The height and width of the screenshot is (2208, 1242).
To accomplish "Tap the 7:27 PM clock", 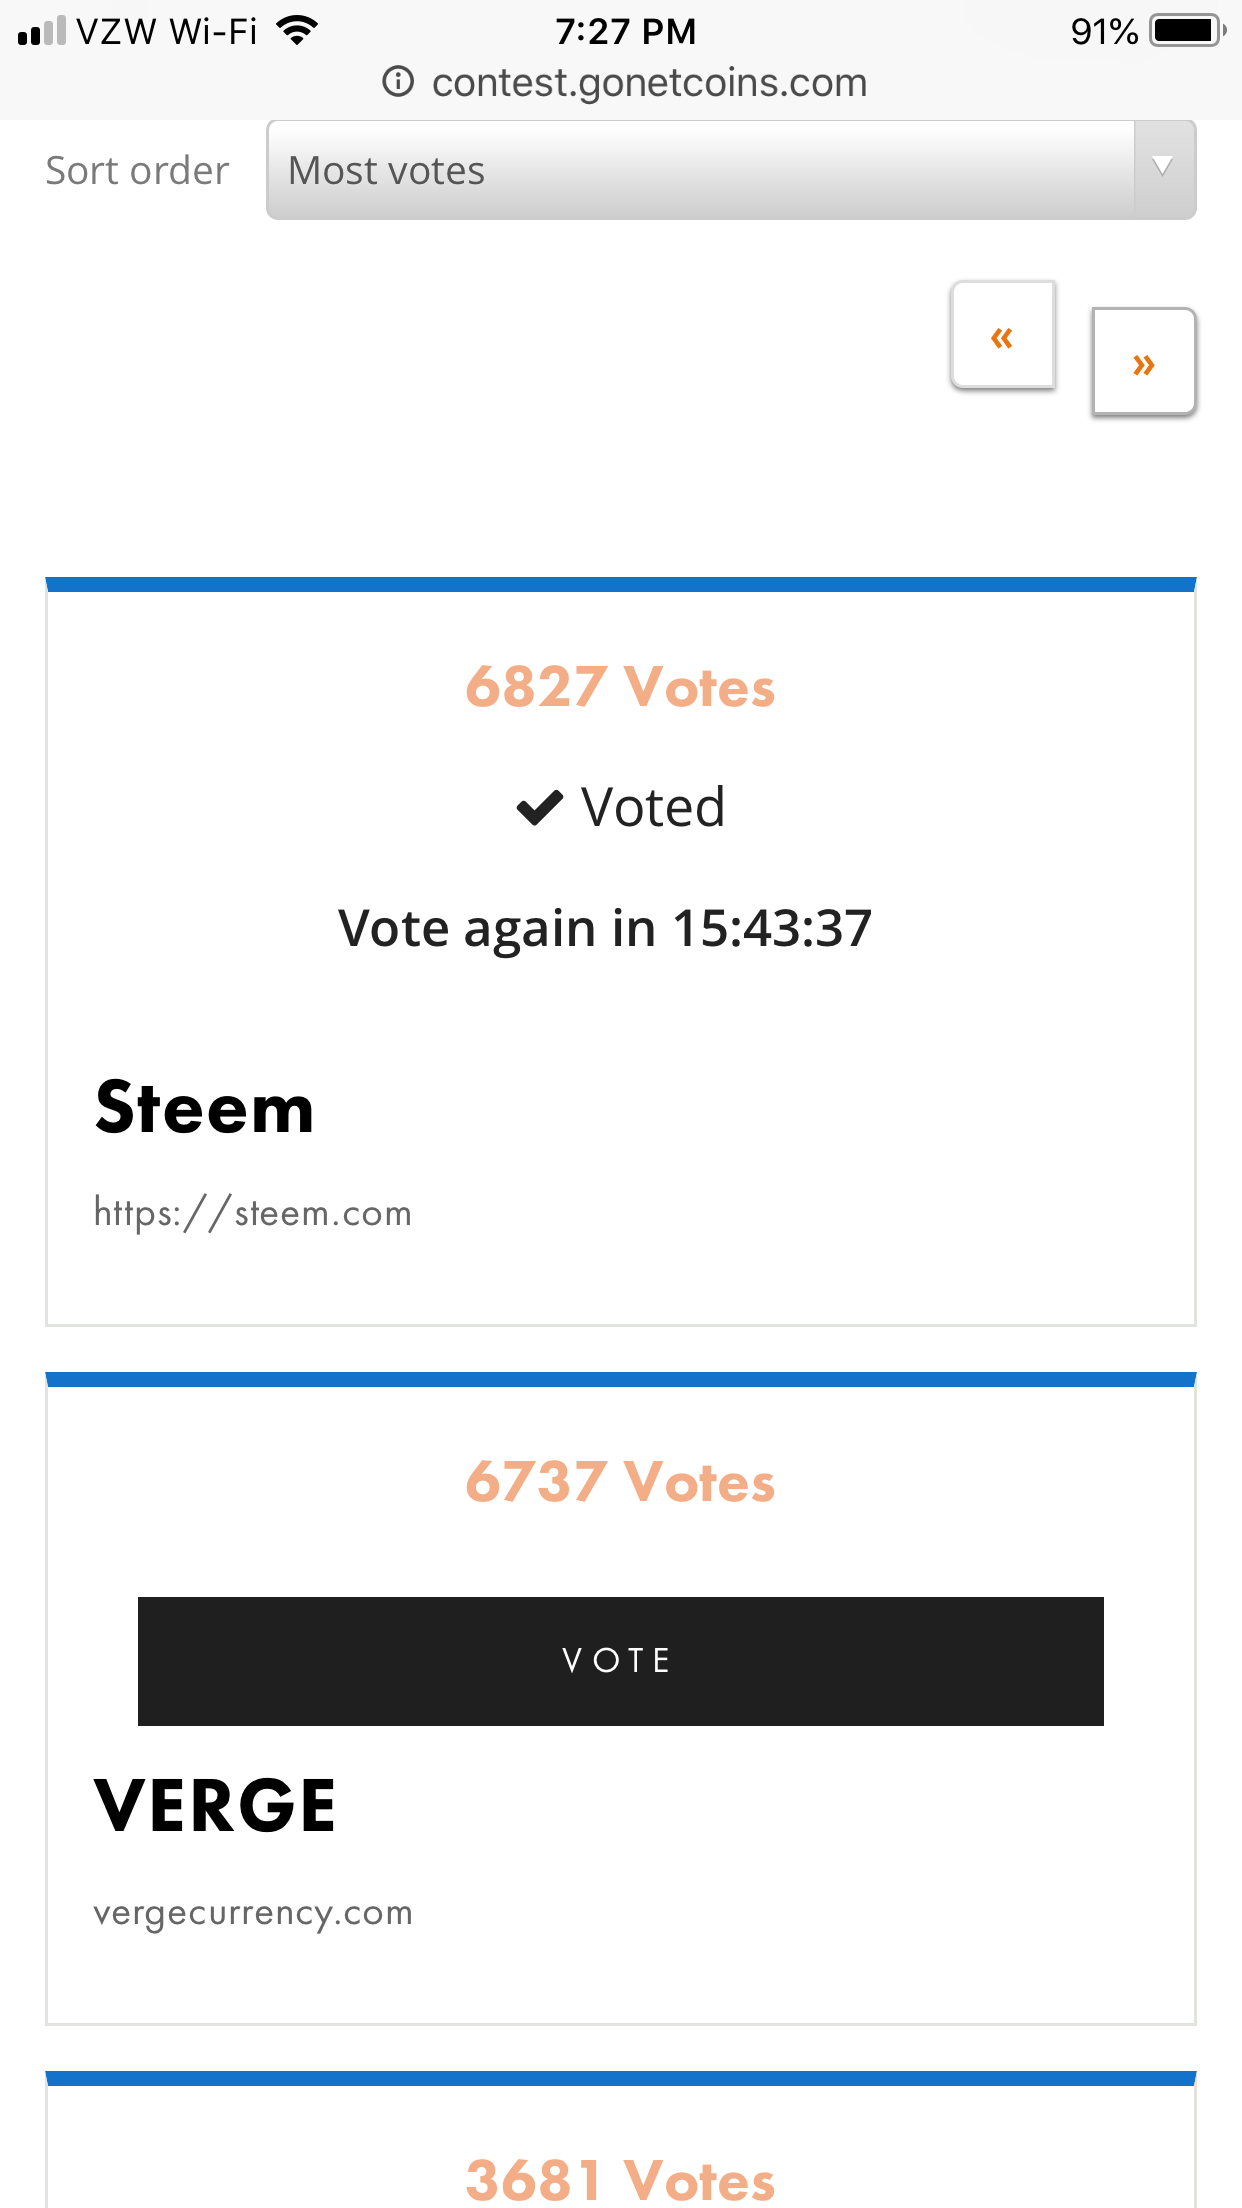I will 625,32.
